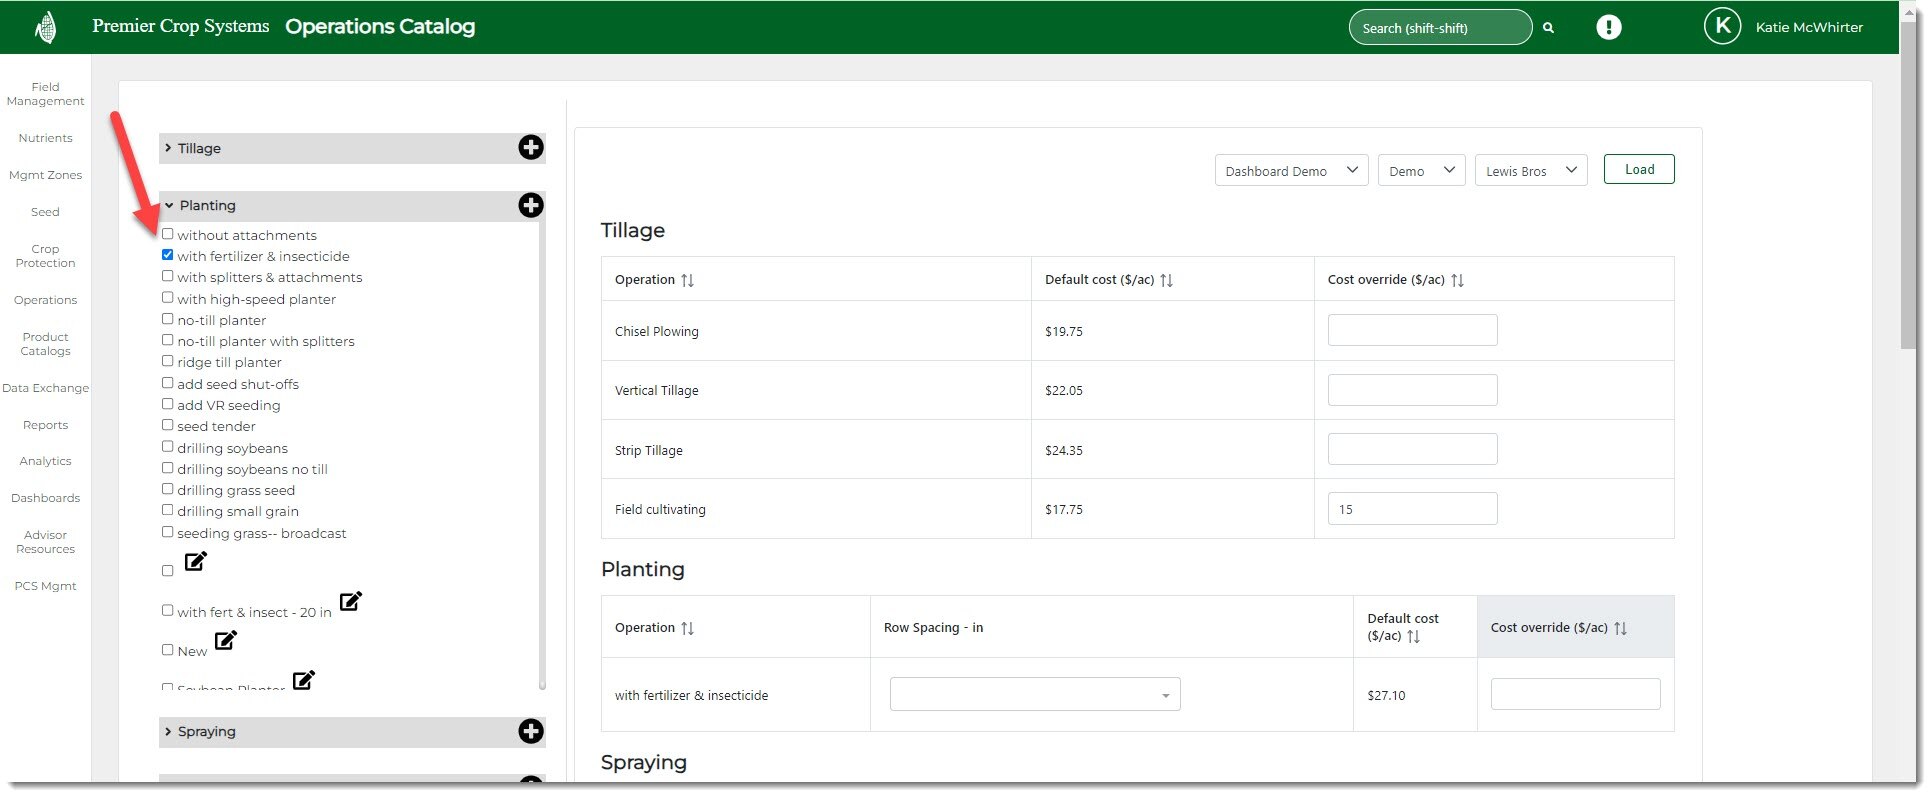Open the Dashboard Demo dropdown

coord(1290,171)
